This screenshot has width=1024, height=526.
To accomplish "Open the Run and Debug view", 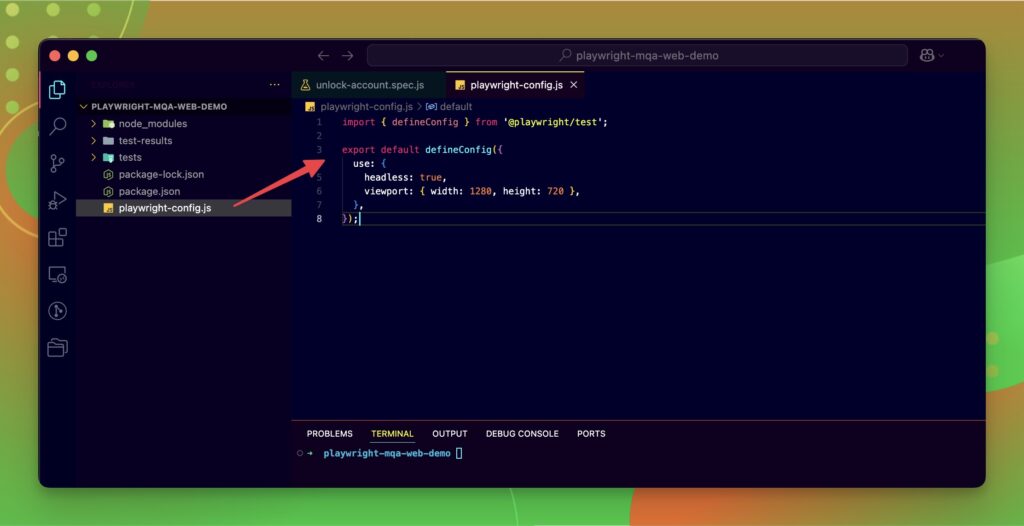I will [x=57, y=200].
